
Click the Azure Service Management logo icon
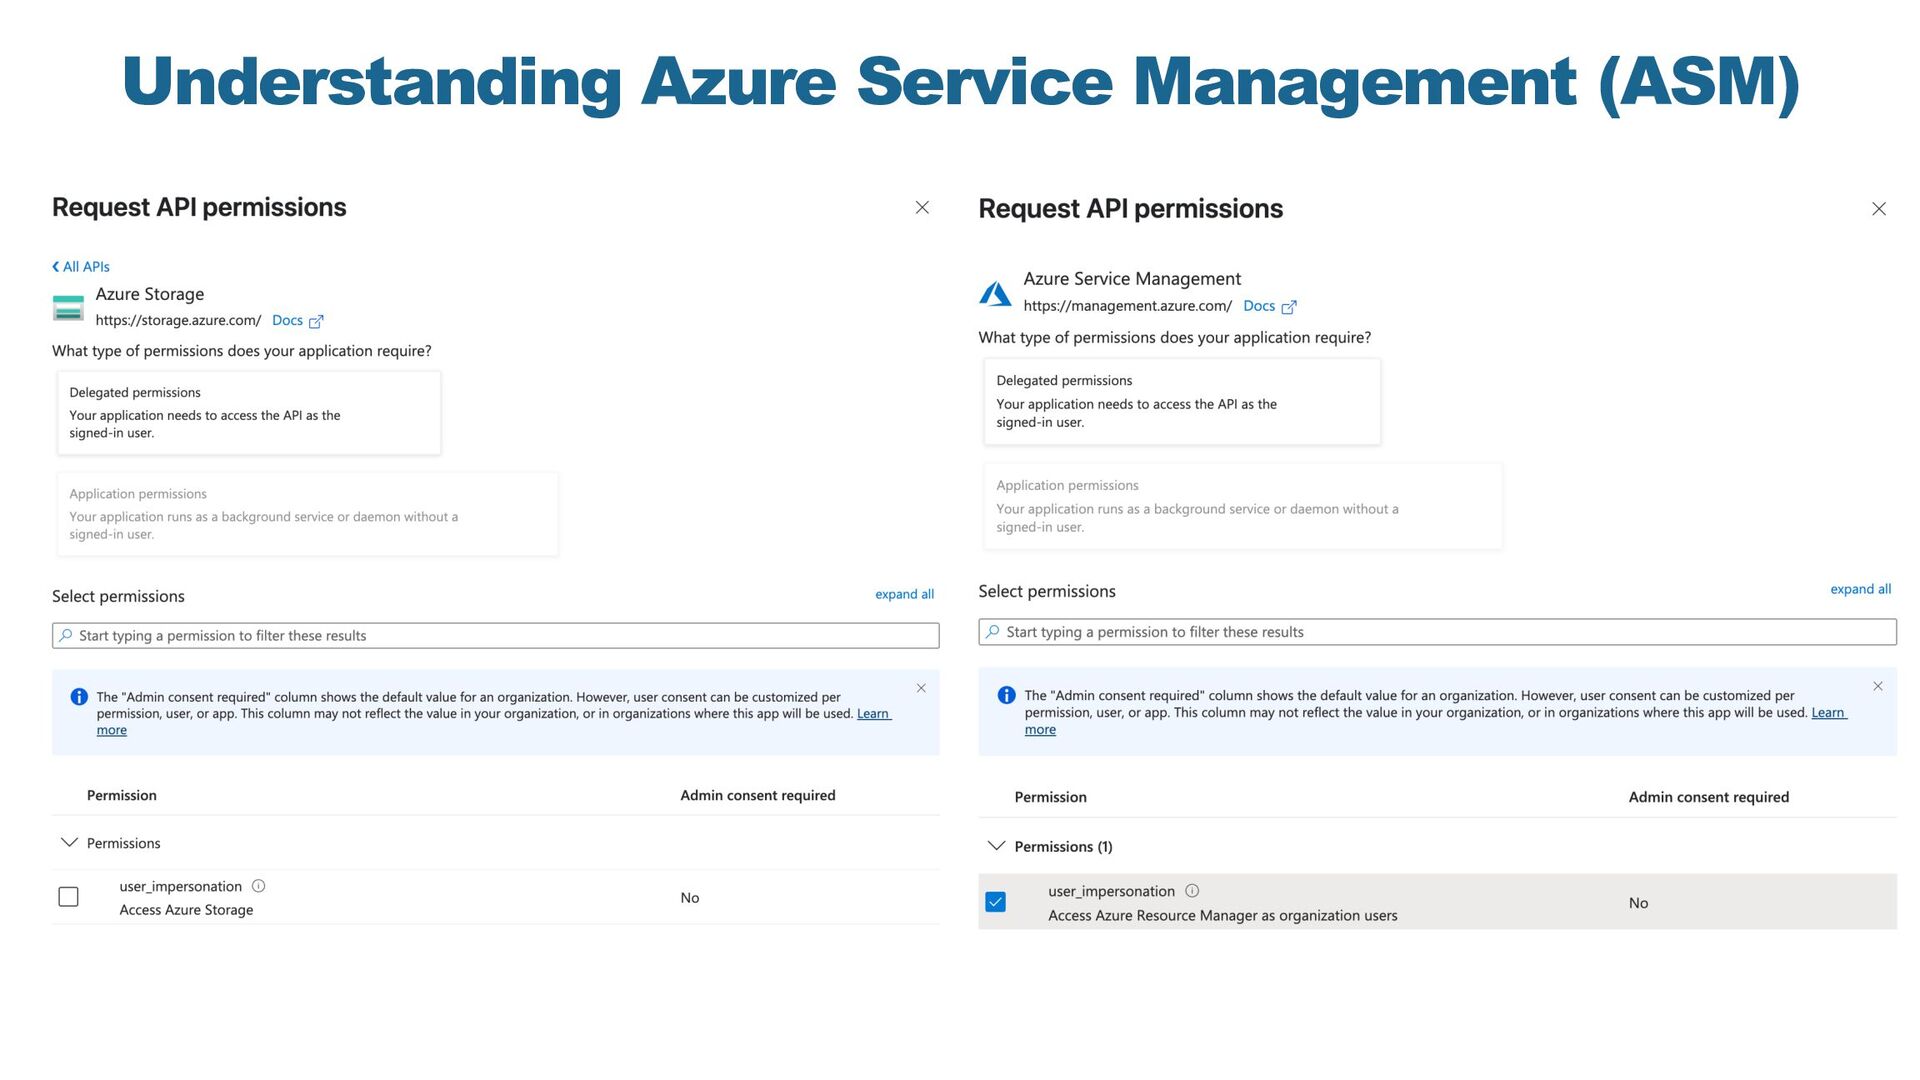click(x=995, y=294)
